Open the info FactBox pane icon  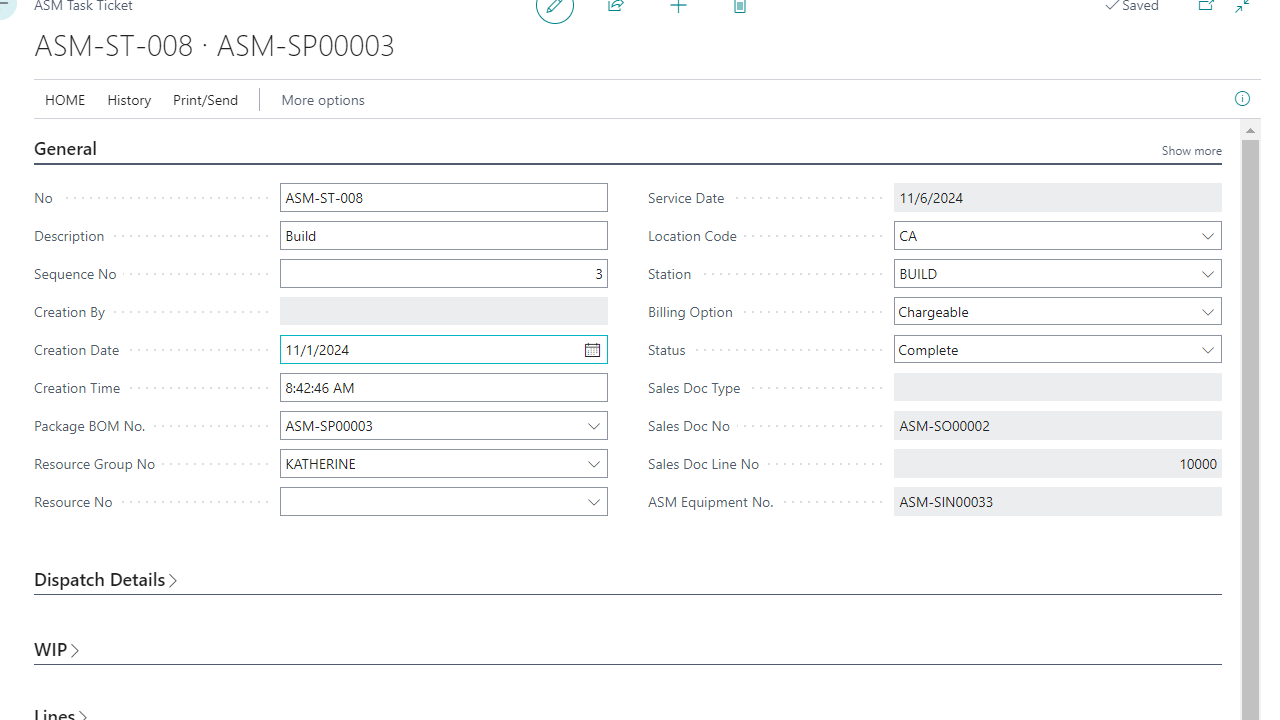[x=1242, y=98]
